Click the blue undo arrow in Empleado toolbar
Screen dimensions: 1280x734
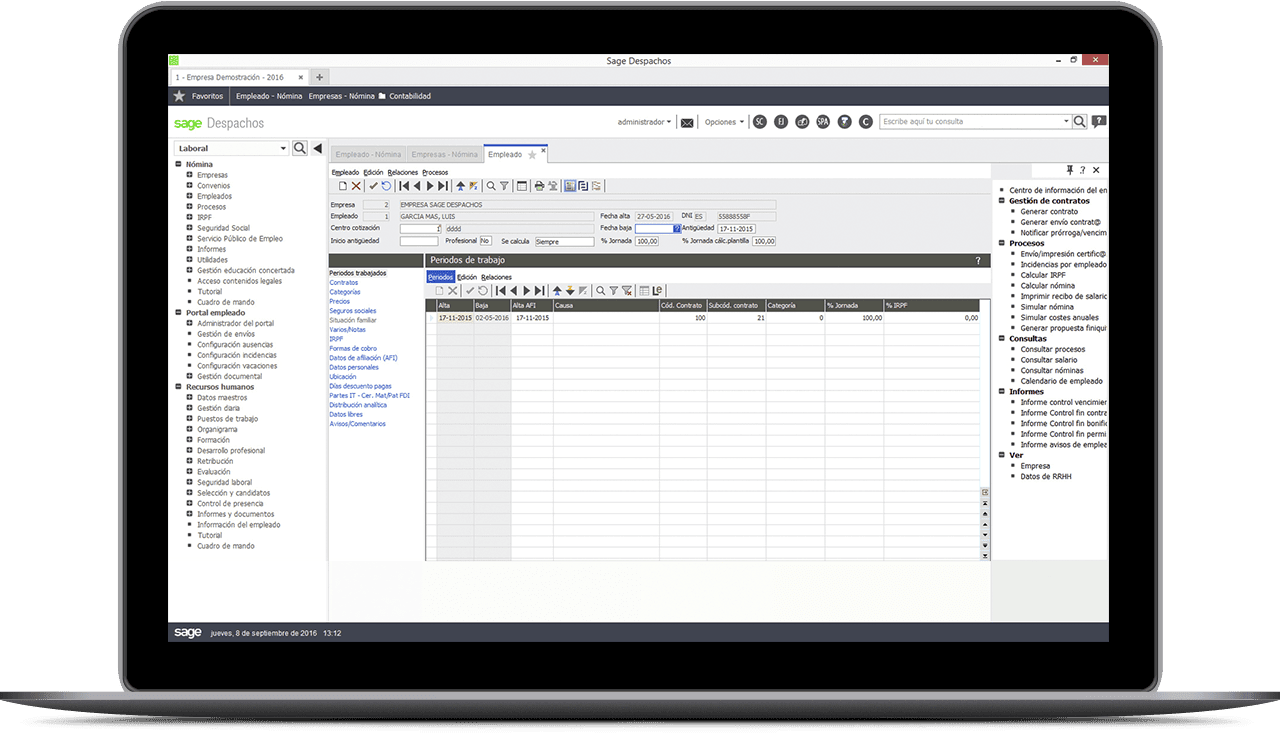(x=386, y=186)
